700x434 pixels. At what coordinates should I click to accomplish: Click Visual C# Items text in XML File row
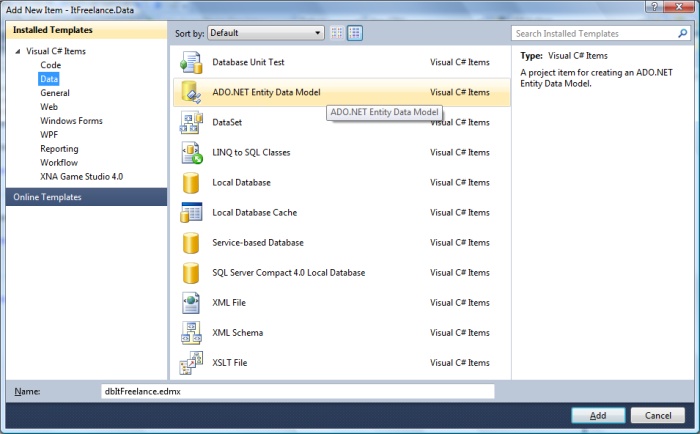[x=460, y=303]
